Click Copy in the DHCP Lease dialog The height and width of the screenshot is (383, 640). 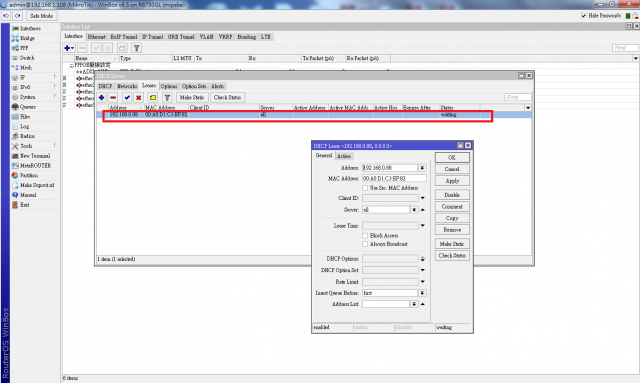(452, 218)
